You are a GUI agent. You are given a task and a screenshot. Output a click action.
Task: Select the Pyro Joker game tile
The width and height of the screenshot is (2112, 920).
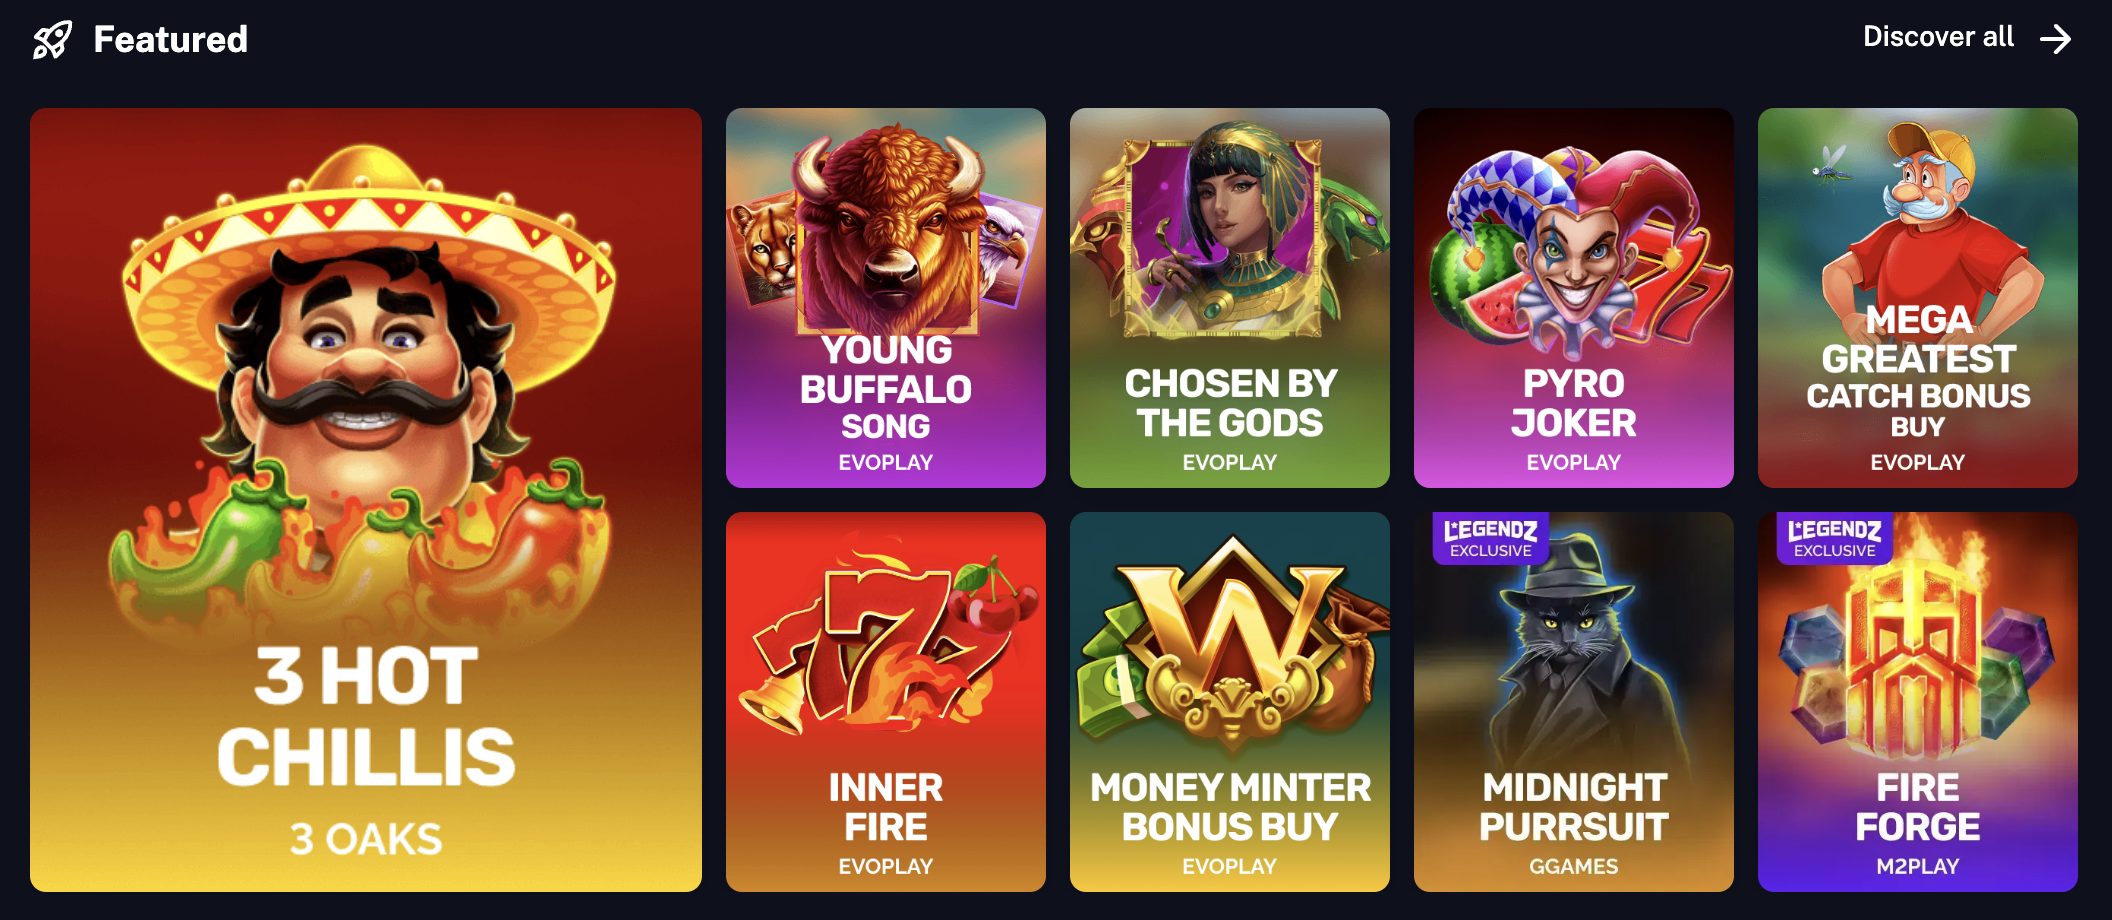point(1574,298)
